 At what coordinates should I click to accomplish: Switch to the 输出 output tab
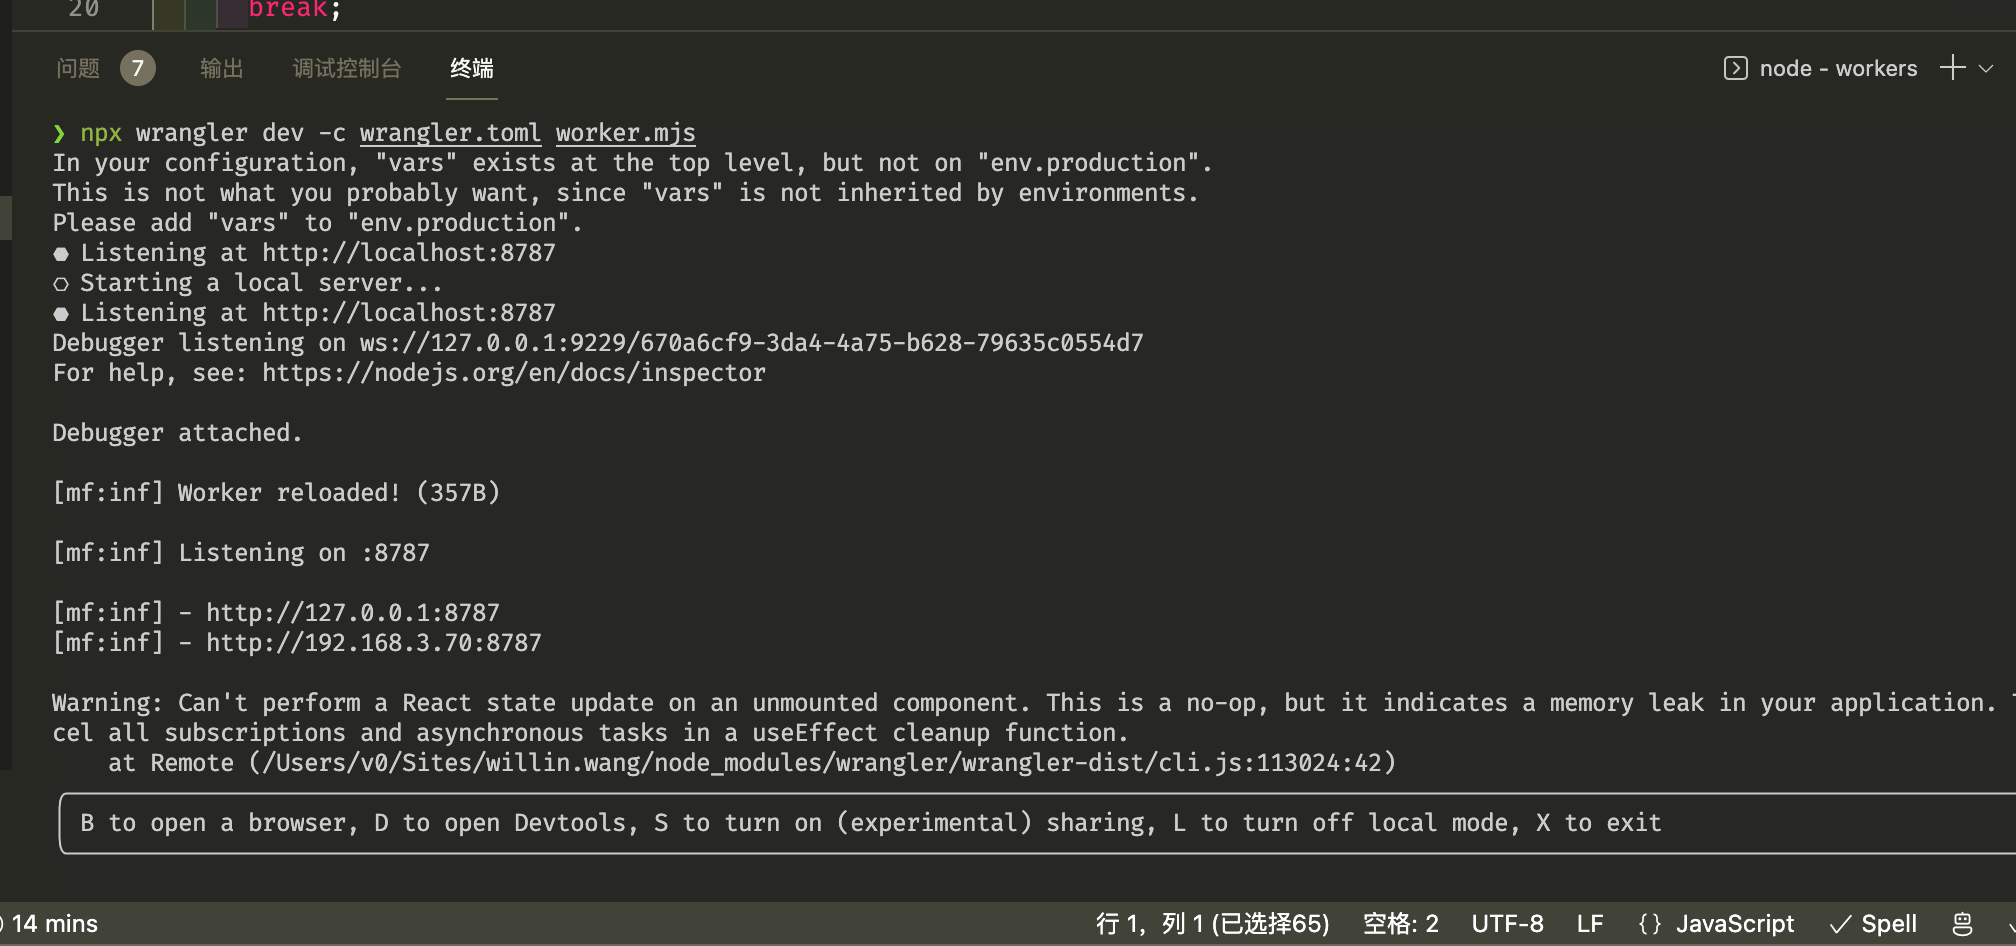point(221,68)
